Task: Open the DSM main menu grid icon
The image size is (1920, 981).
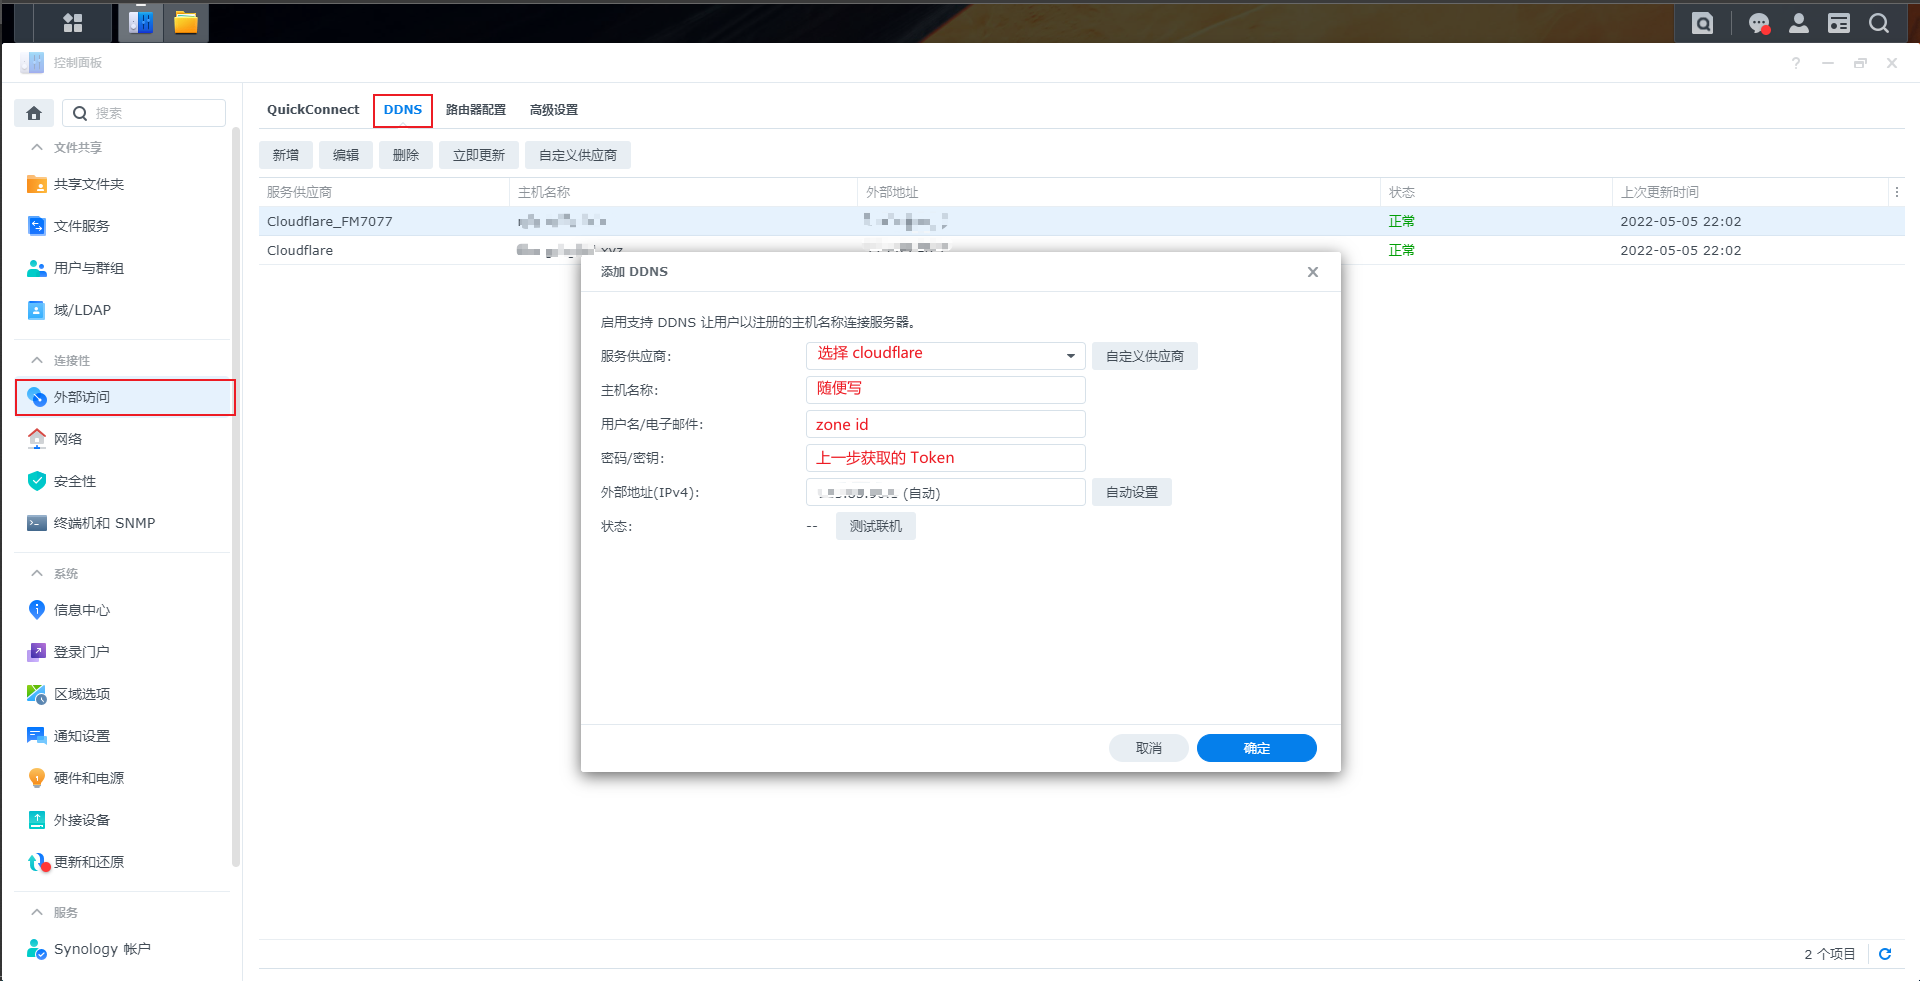Action: 73,23
